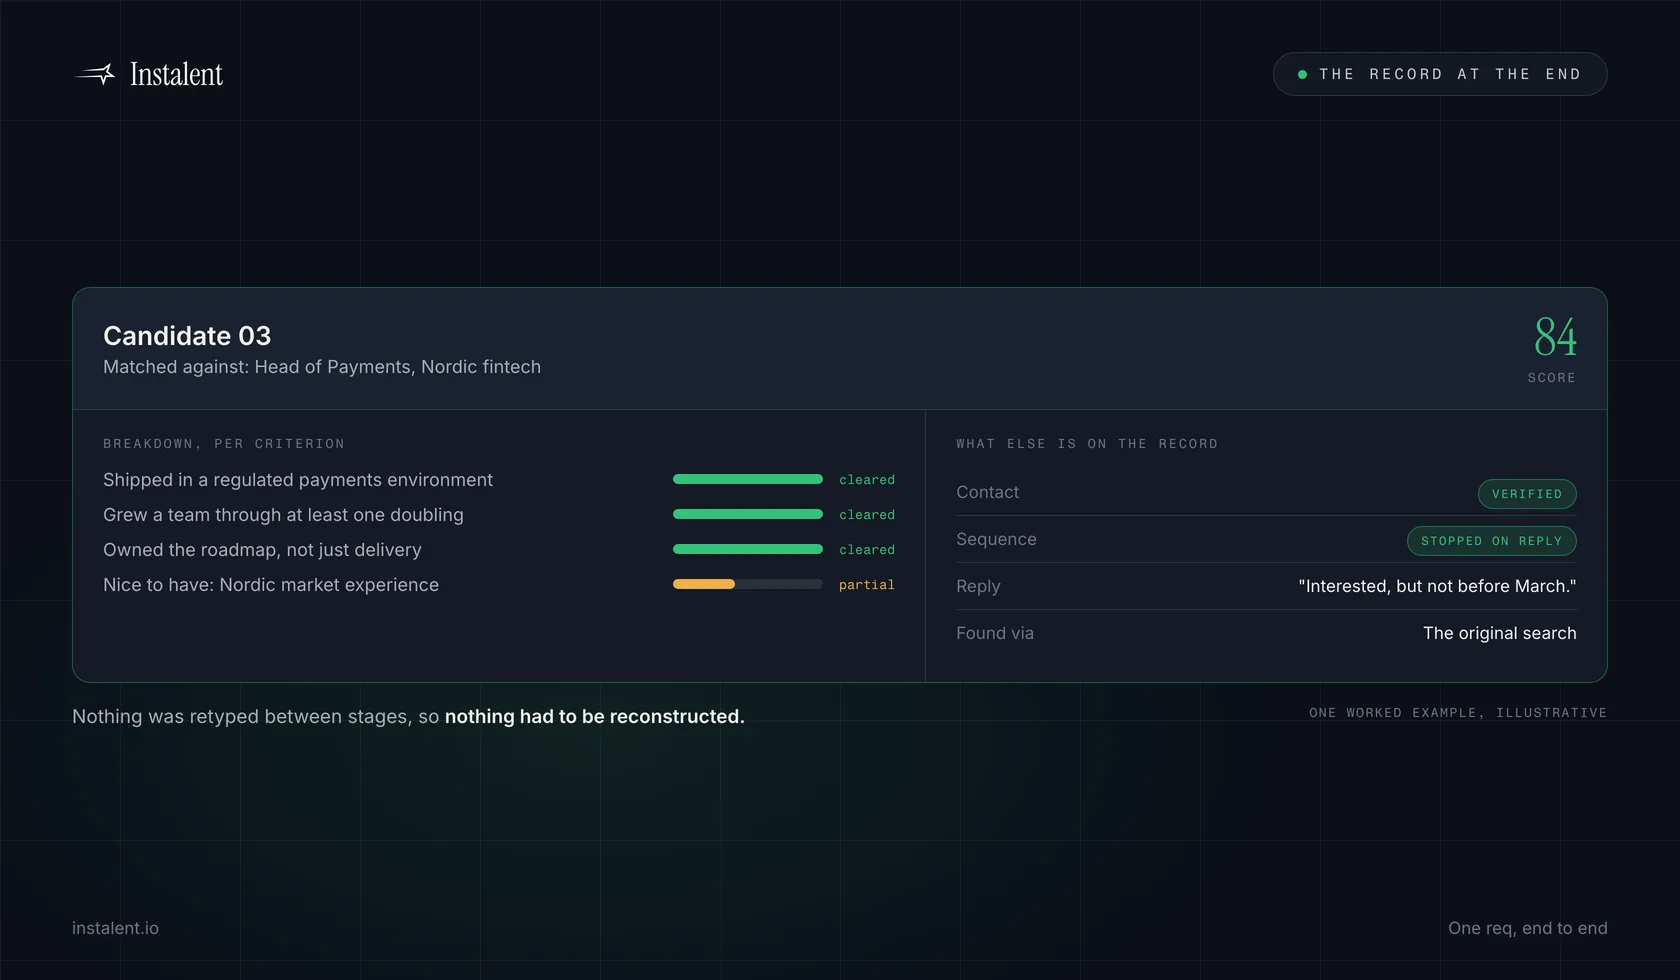The image size is (1680, 980).
Task: Click the green dot in the header pill
Action: [x=1302, y=74]
